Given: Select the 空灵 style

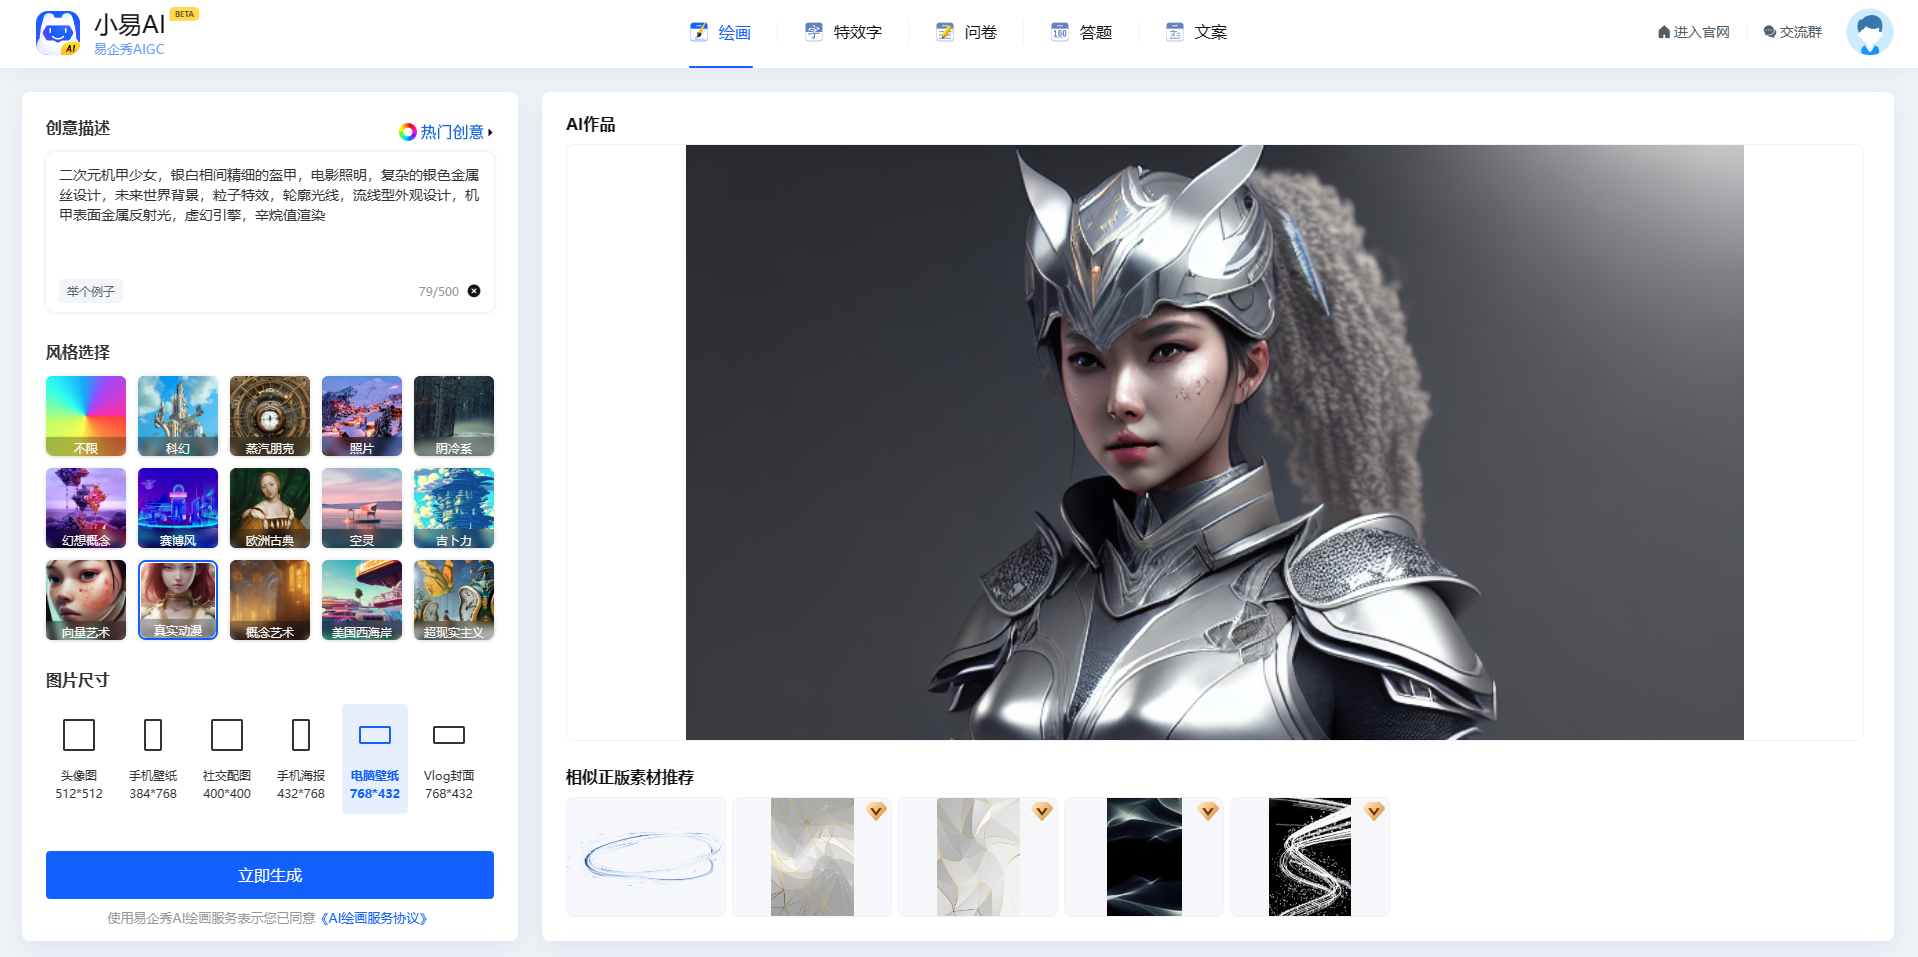Looking at the screenshot, I should (362, 508).
